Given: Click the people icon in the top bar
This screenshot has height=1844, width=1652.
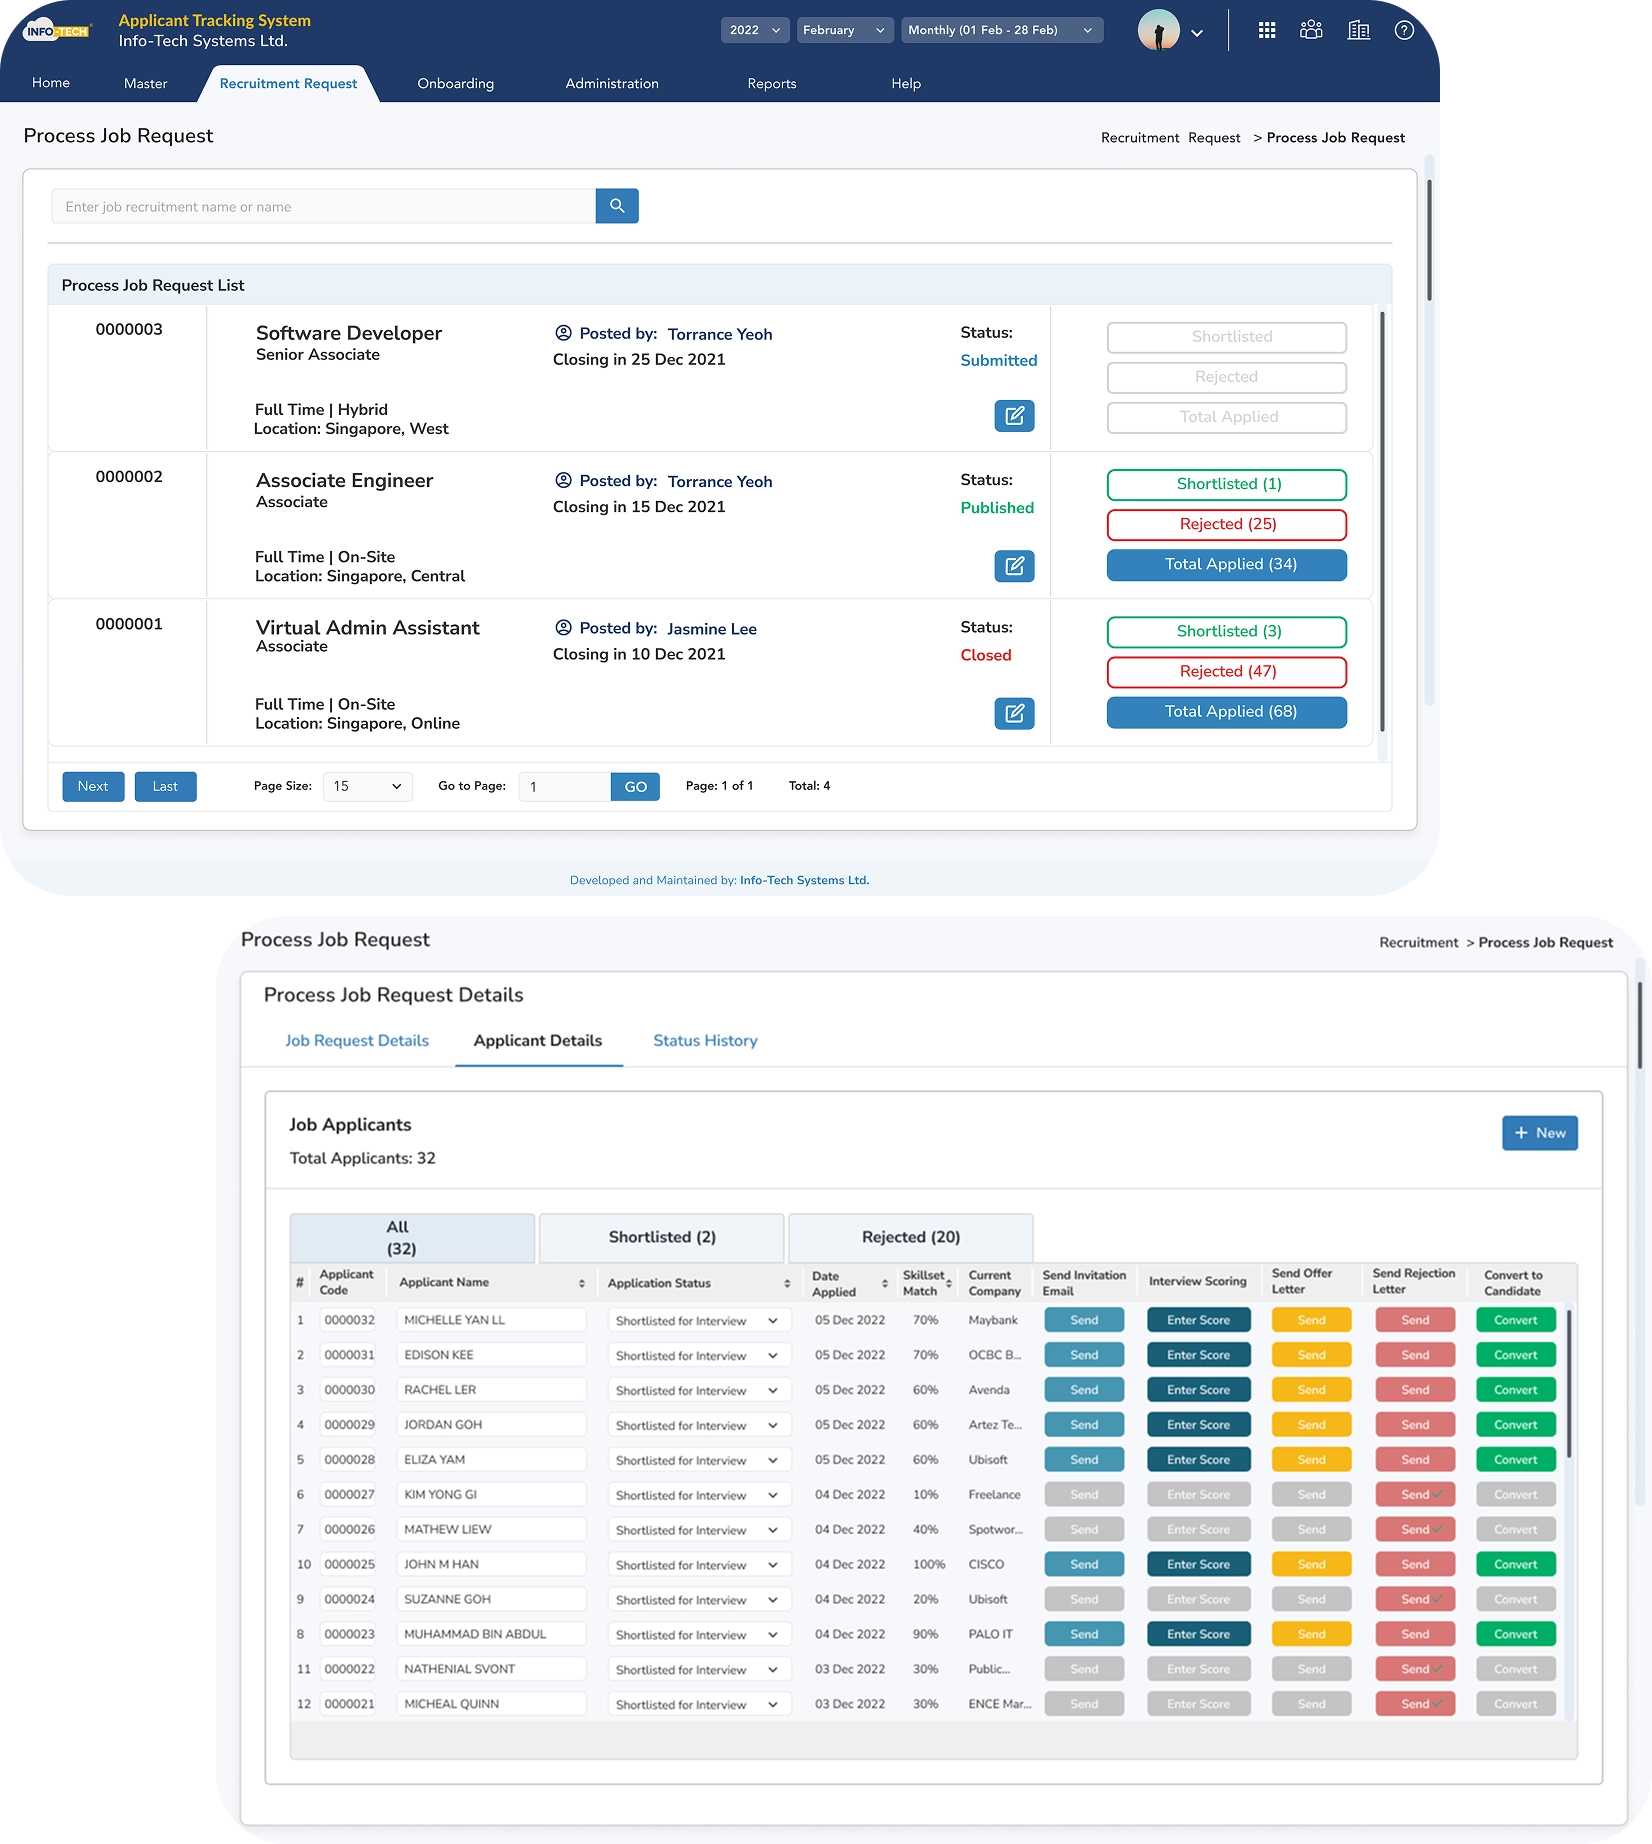Looking at the screenshot, I should click(1311, 30).
